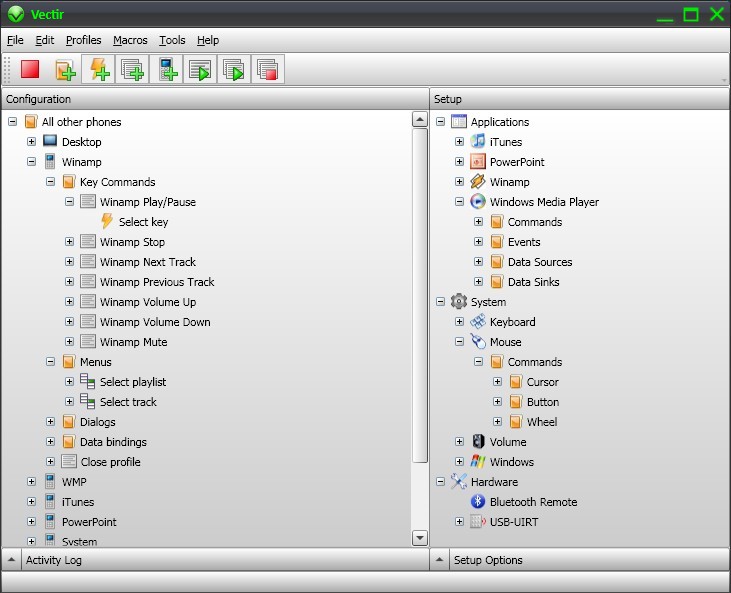The width and height of the screenshot is (731, 593).
Task: Click the Bluetooth Remote icon in Hardware
Action: pos(478,502)
